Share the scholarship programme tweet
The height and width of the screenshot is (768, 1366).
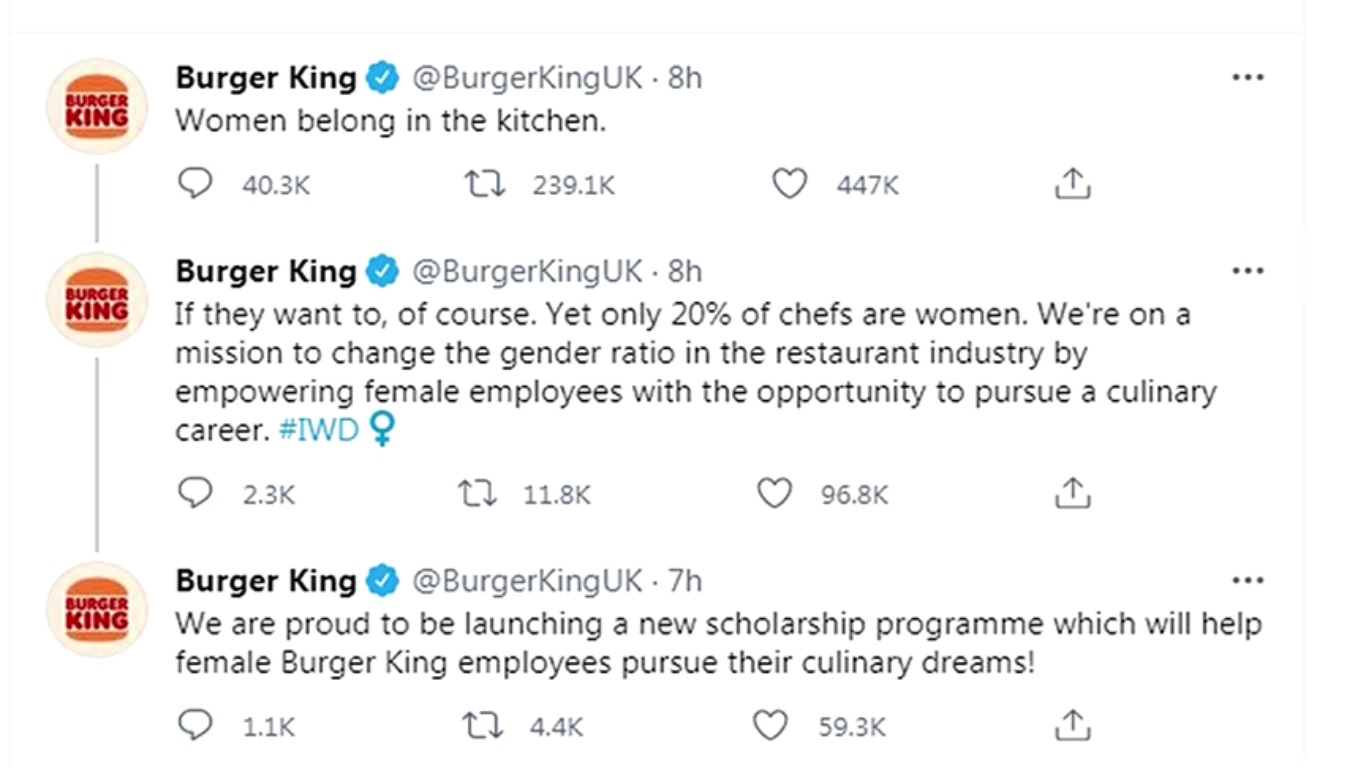[x=1072, y=726]
